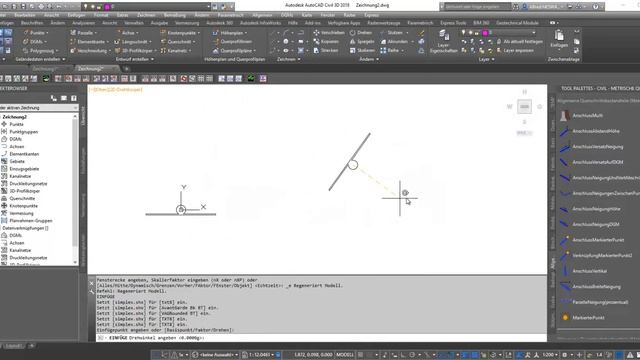Click the Punkte item in prospector tree

pyautogui.click(x=16, y=124)
